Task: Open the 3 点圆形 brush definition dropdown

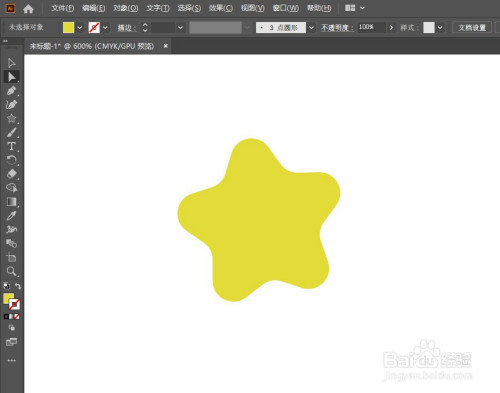Action: pos(311,28)
